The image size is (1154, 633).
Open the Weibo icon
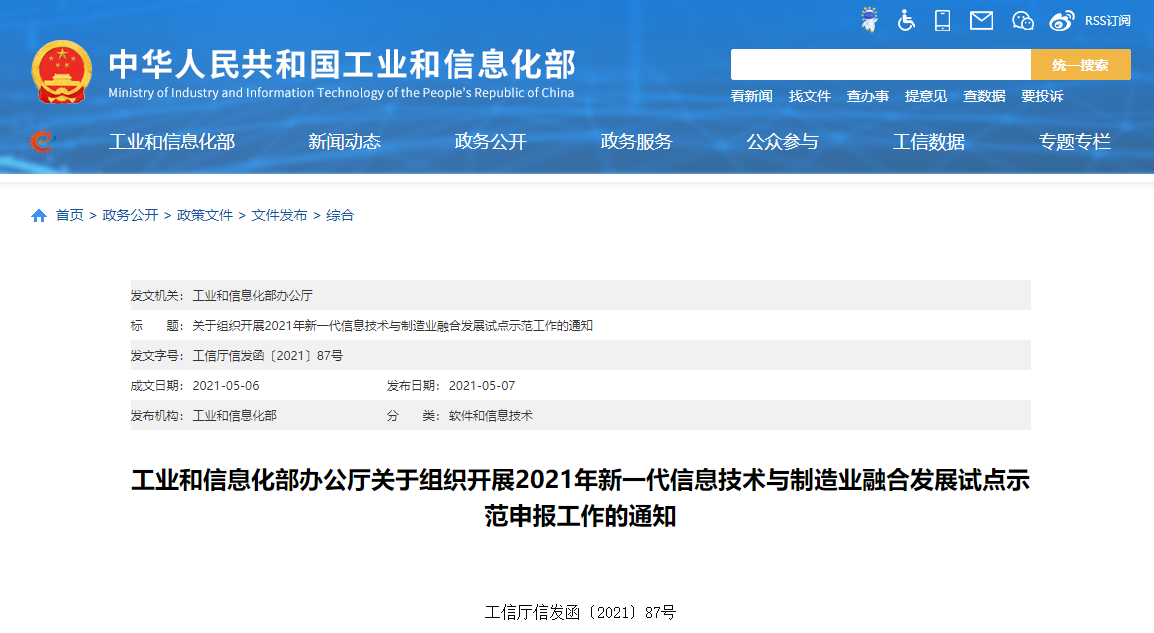click(1061, 20)
